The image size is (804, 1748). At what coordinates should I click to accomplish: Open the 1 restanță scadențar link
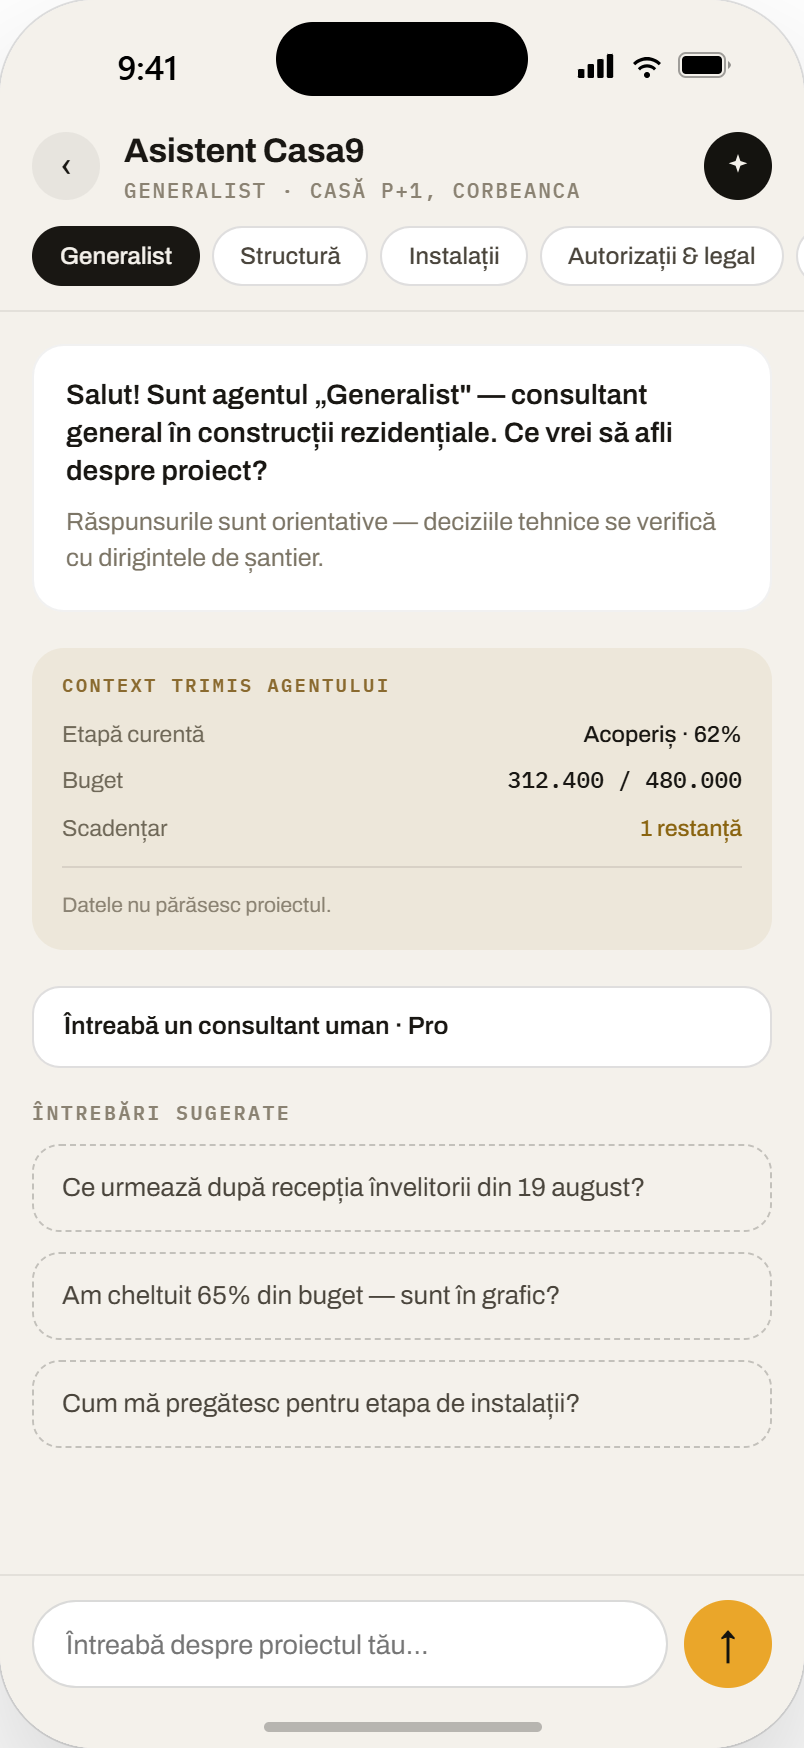click(691, 829)
